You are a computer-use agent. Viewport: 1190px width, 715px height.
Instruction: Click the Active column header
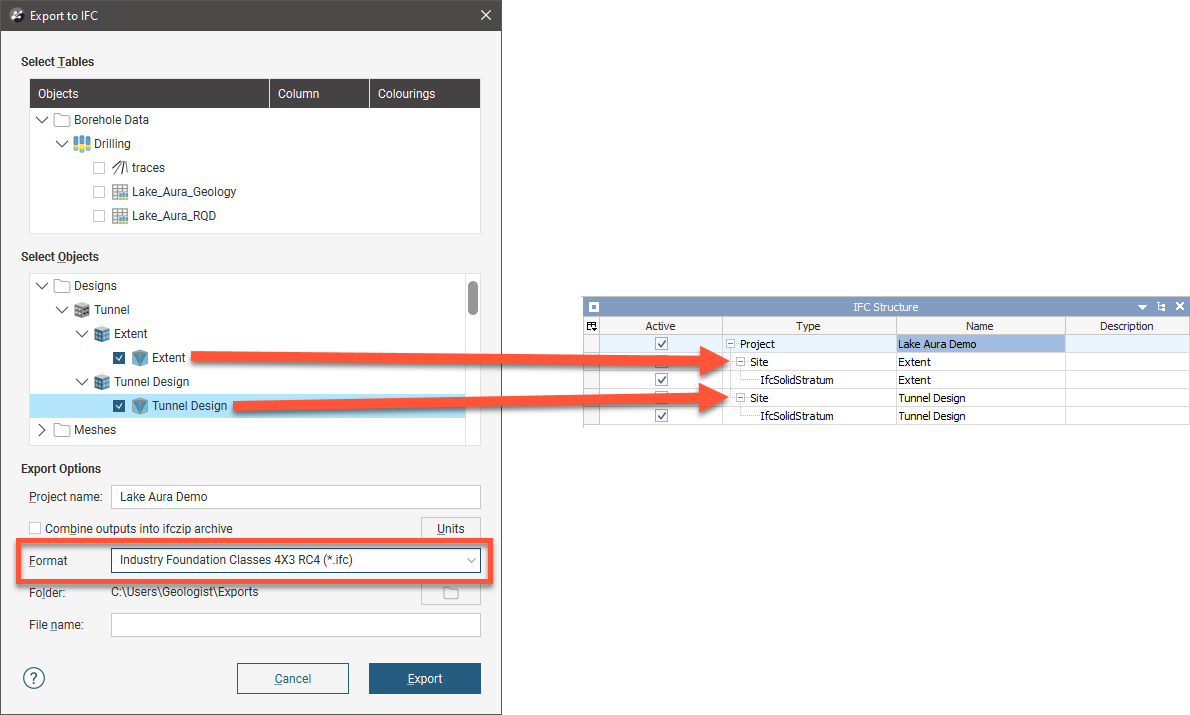pos(660,326)
